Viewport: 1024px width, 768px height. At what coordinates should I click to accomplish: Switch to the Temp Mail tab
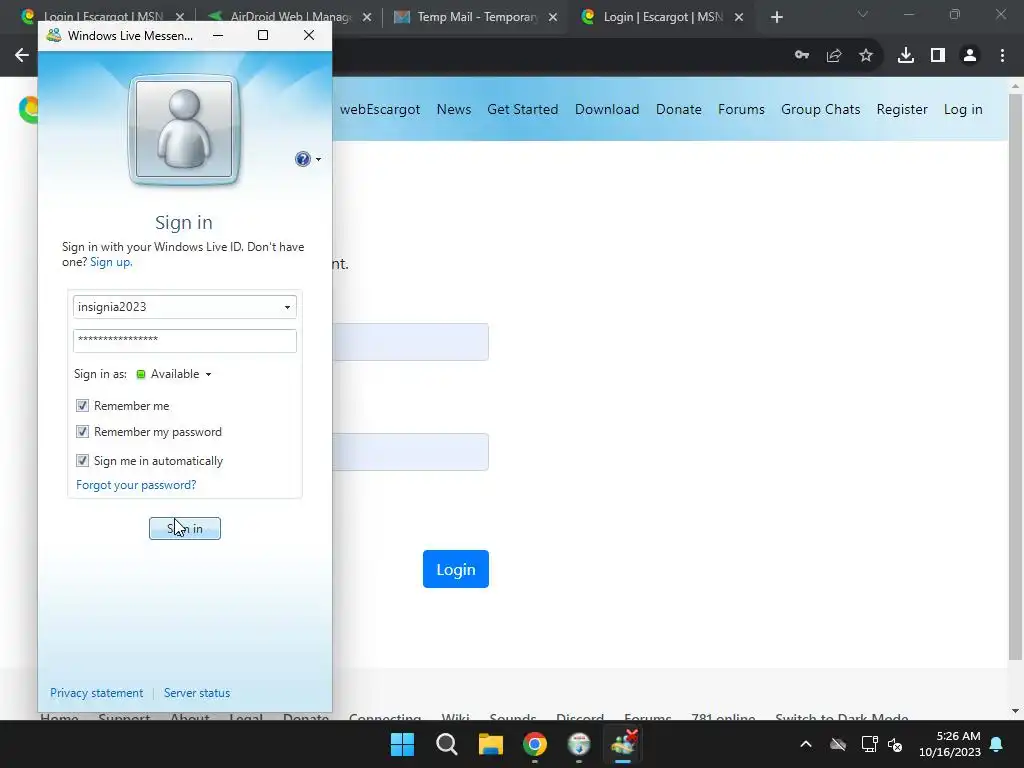pos(476,17)
